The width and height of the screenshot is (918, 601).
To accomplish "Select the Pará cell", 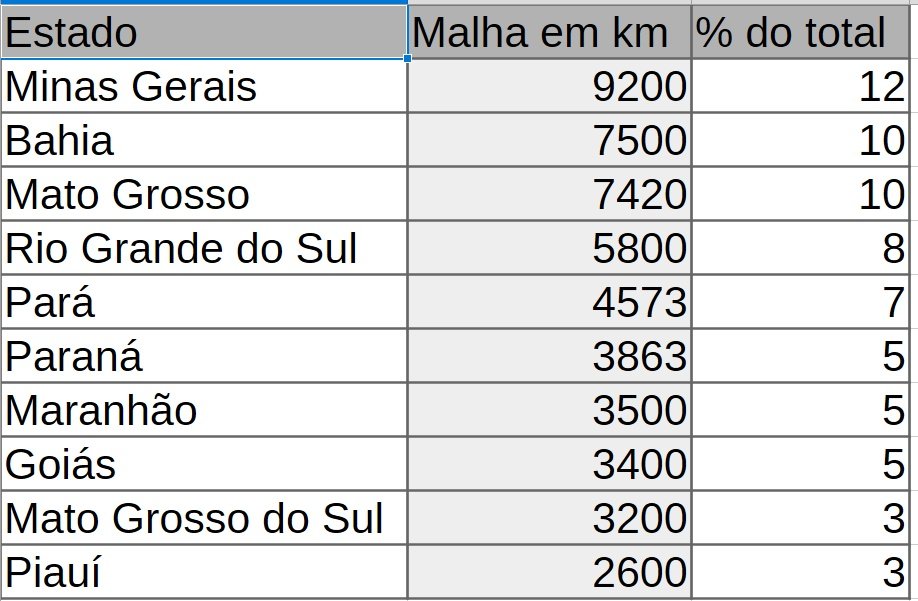I will tap(204, 302).
